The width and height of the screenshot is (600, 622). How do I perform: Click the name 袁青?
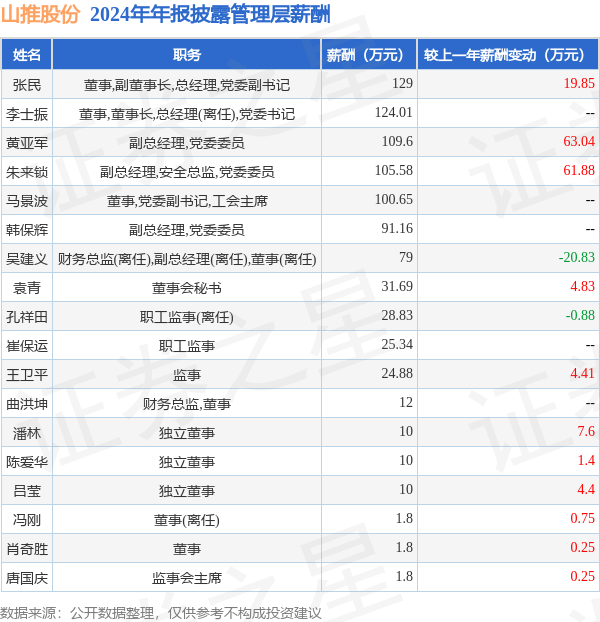tap(27, 288)
